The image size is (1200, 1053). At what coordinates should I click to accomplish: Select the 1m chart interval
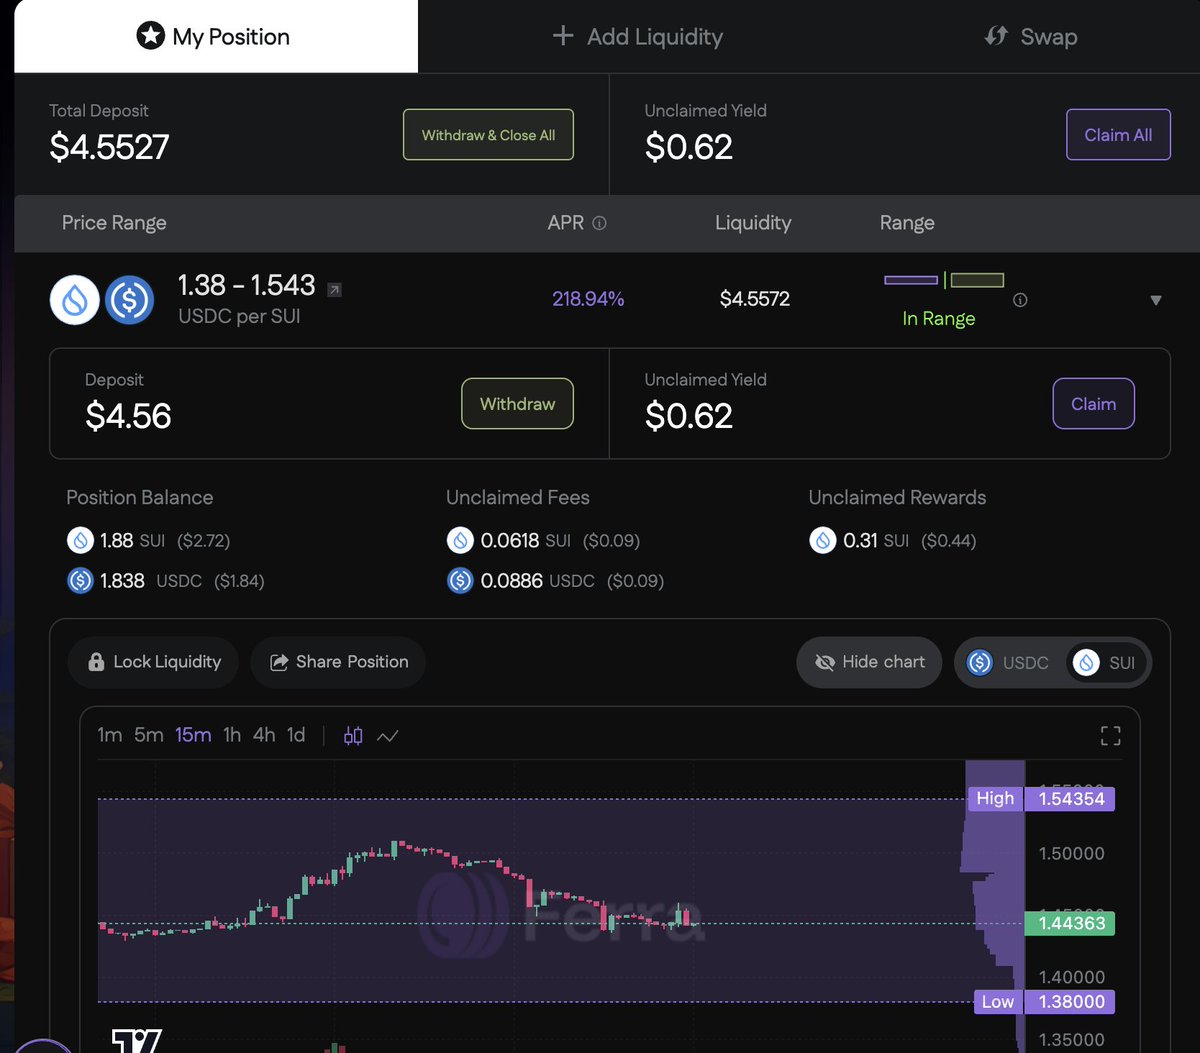[x=110, y=735]
